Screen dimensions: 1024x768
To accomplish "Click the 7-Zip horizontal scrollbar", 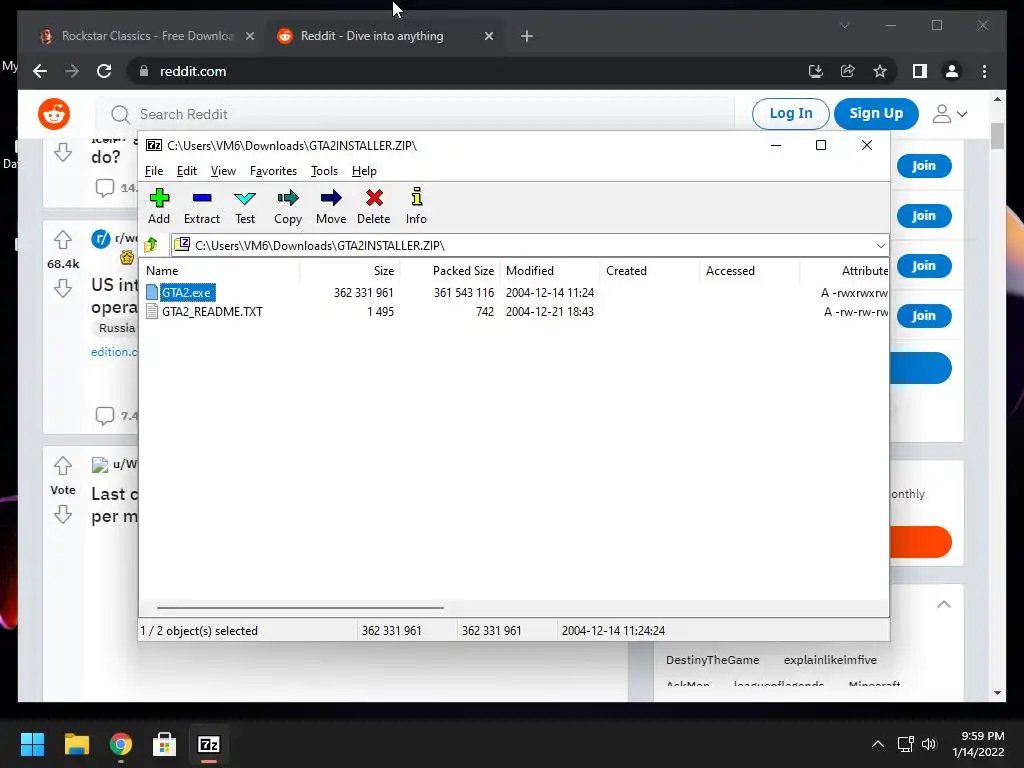I will (x=300, y=608).
